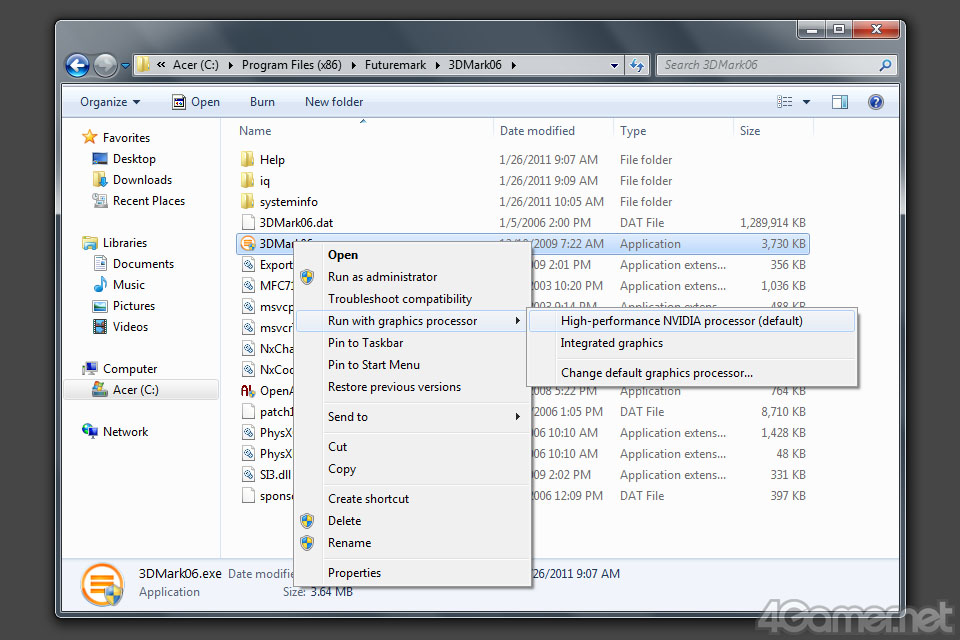
Task: Expand Run with graphics processor submenu
Action: [x=412, y=321]
